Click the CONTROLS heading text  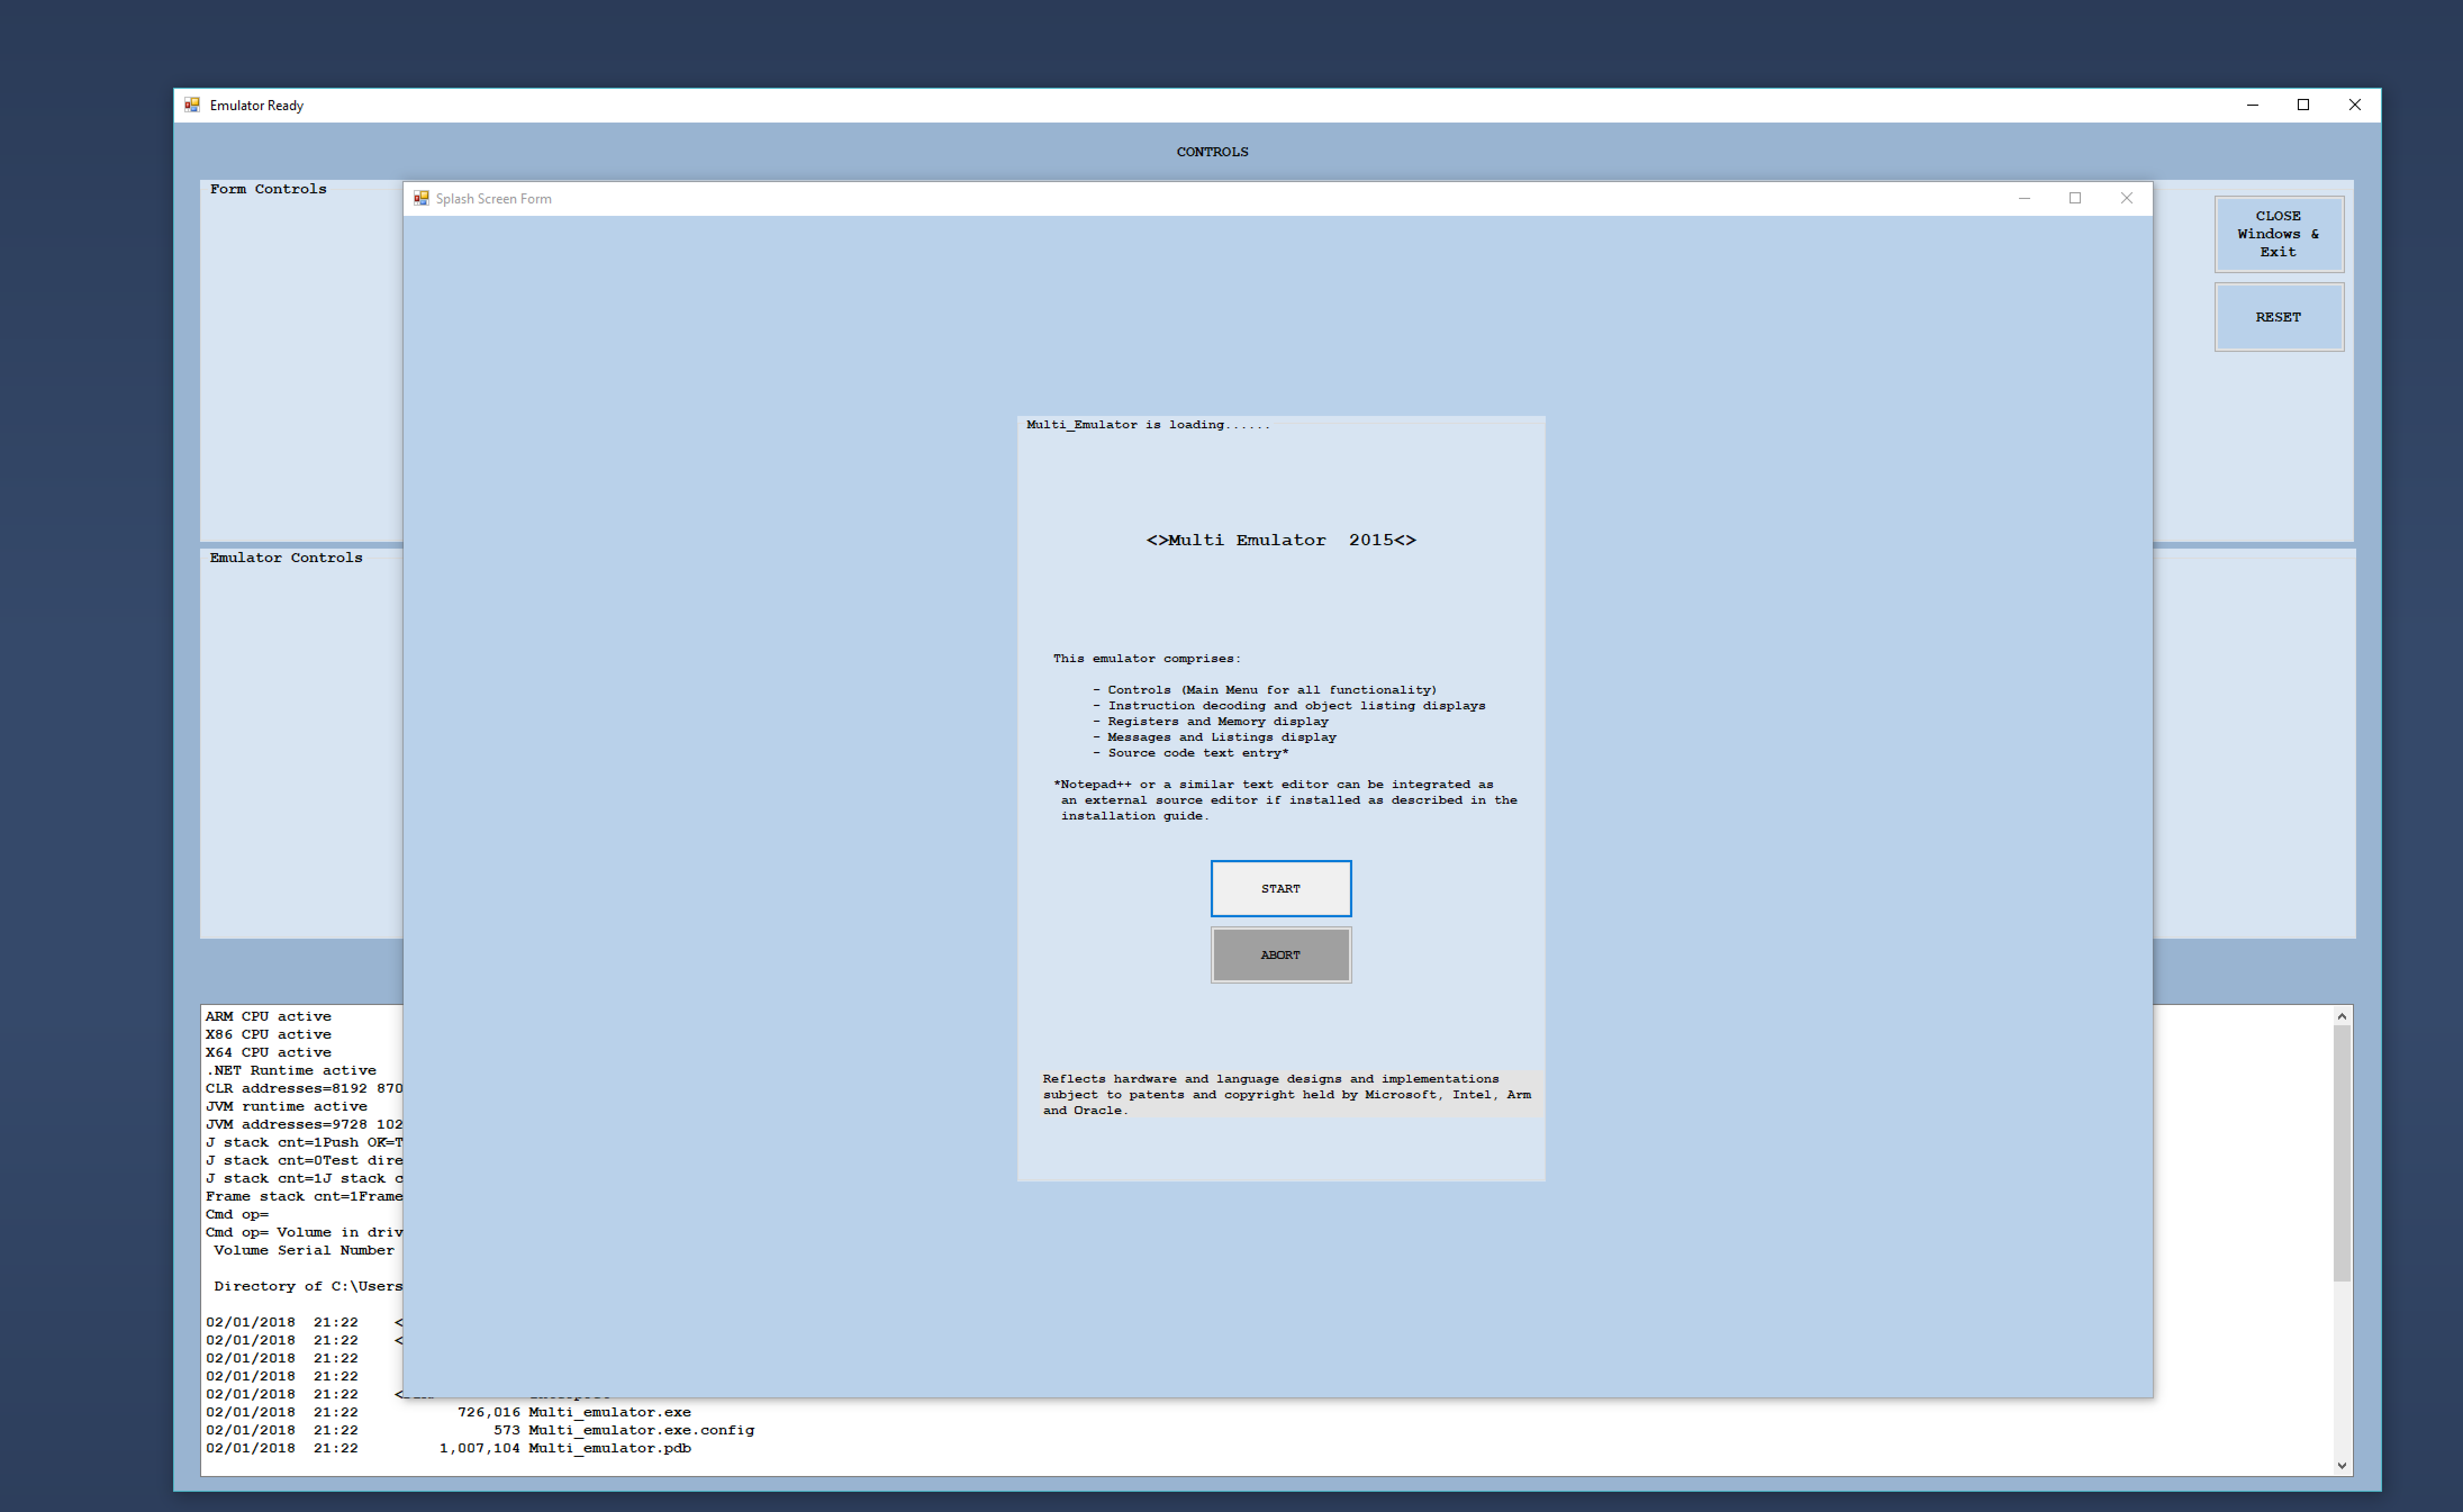[1212, 152]
